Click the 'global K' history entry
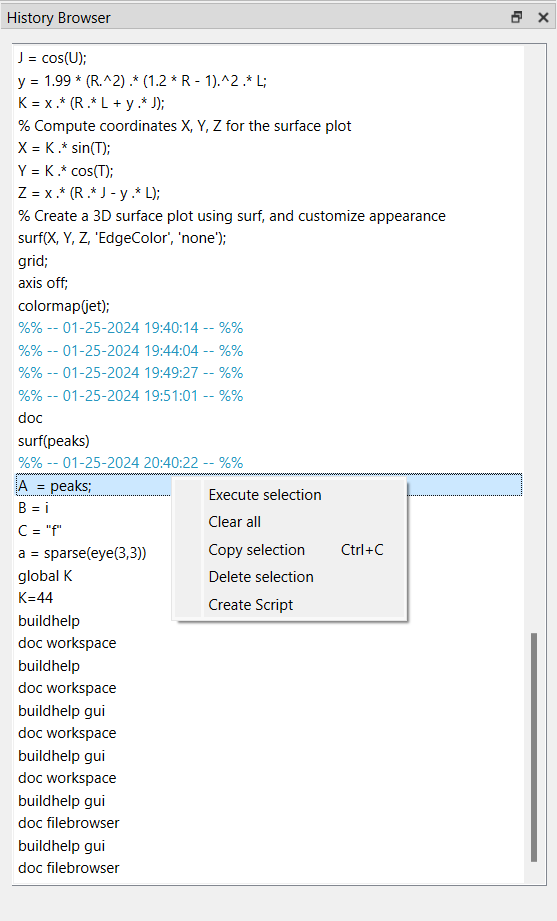Viewport: 557px width, 921px height. pyautogui.click(x=45, y=576)
